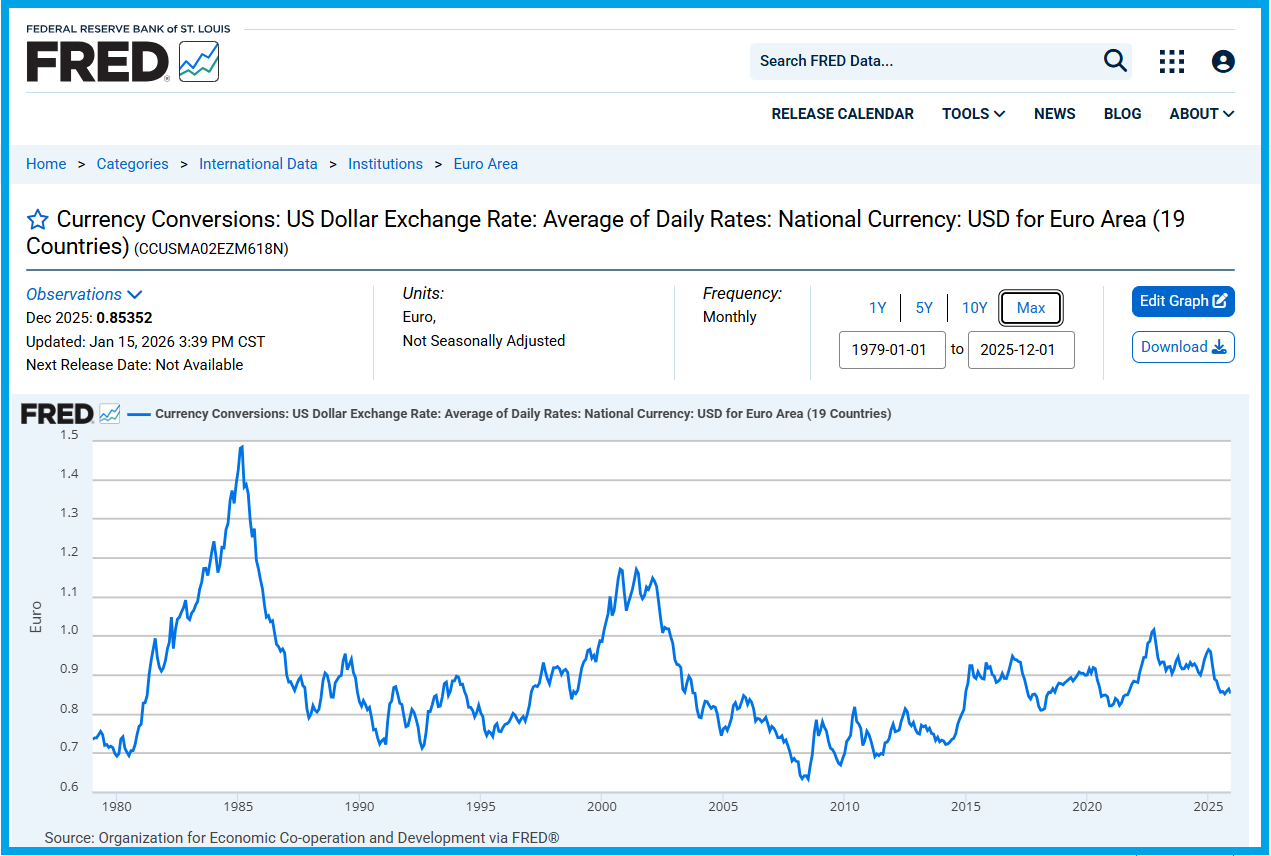The height and width of the screenshot is (856, 1271).
Task: Click the favorite star beside series title
Action: pyautogui.click(x=37, y=220)
